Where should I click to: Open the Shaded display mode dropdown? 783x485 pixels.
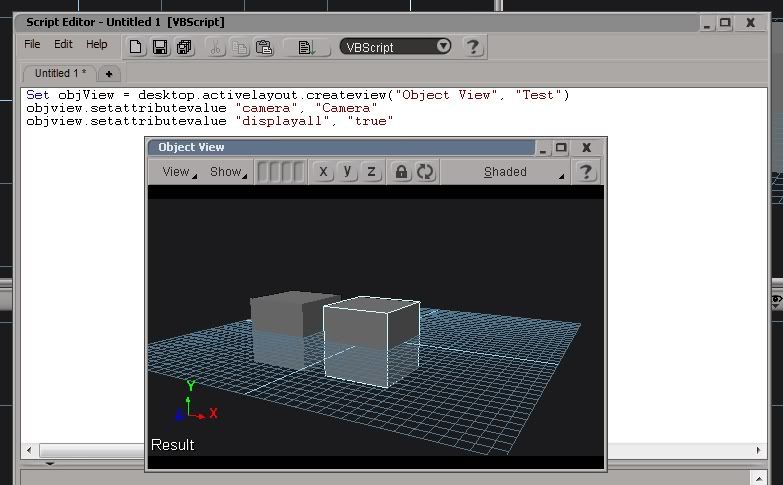(505, 172)
